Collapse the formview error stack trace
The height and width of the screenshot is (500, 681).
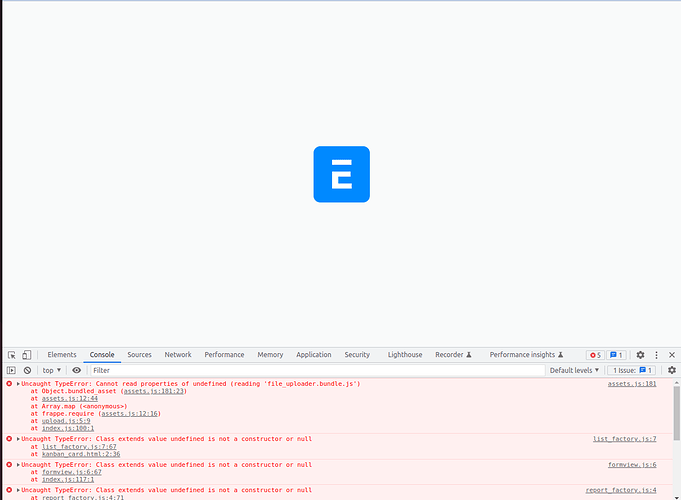pos(18,465)
